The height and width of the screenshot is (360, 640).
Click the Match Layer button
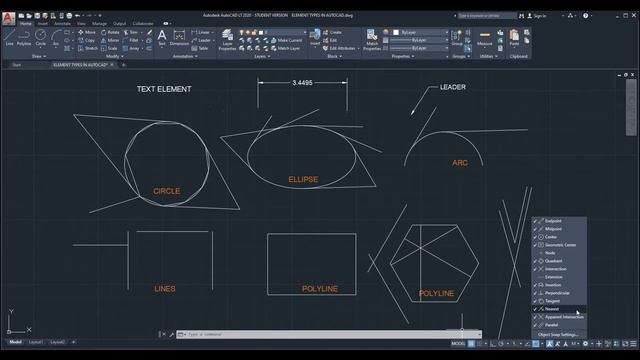point(286,48)
